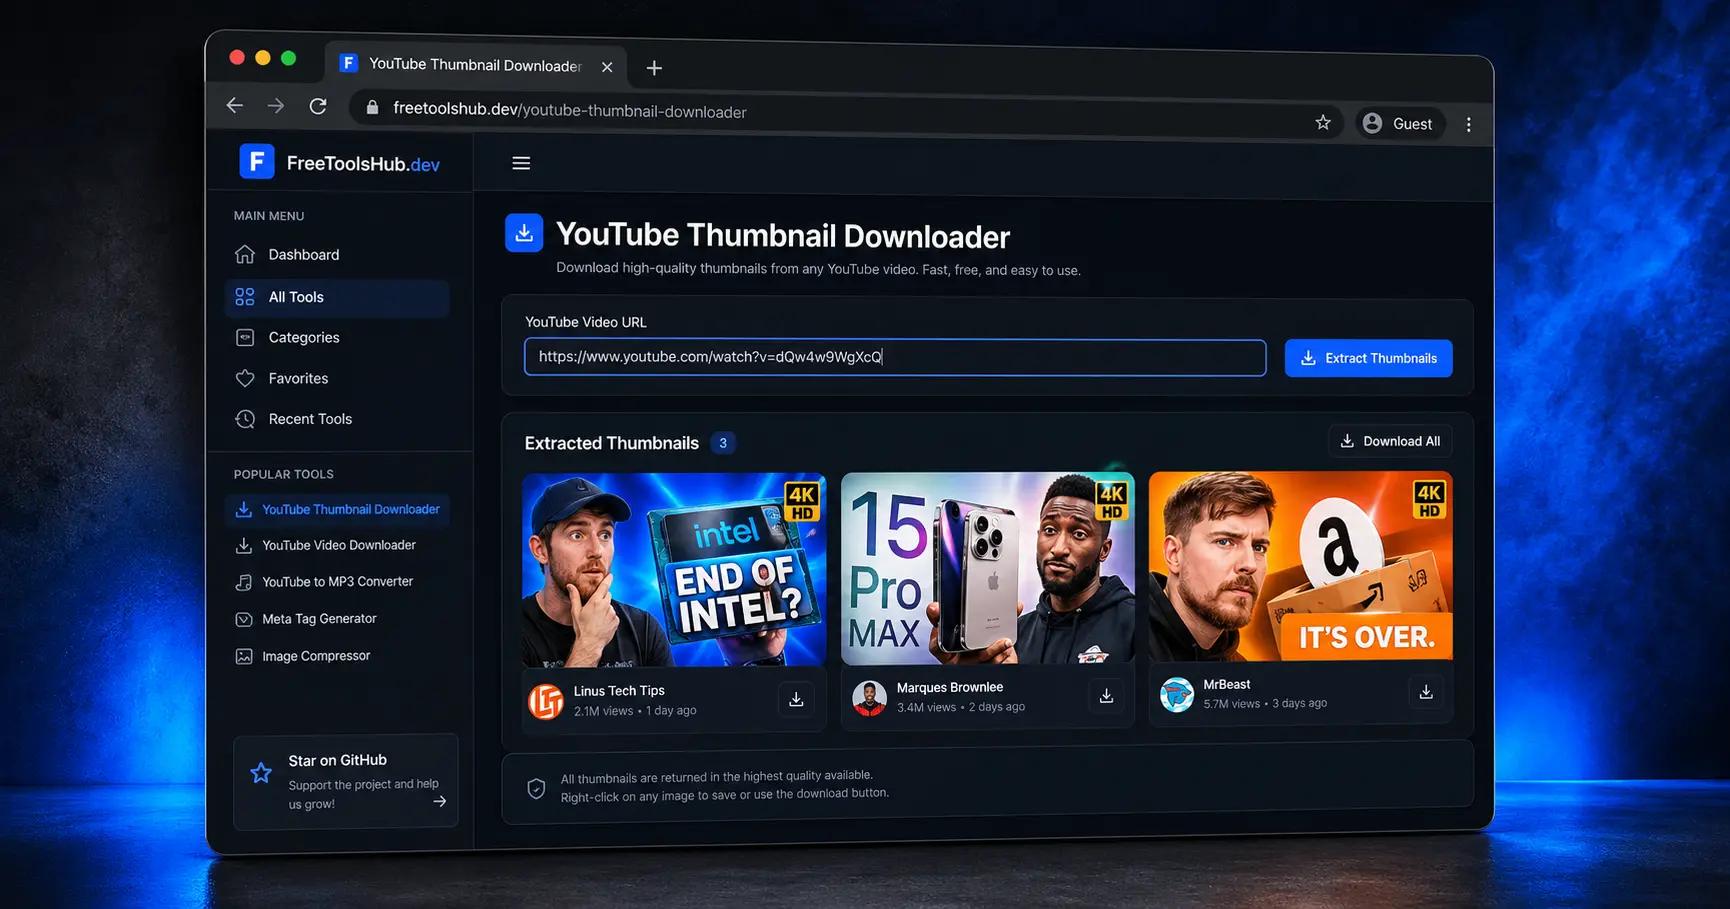Click the blue download icon beside page title
The width and height of the screenshot is (1730, 909).
tap(524, 233)
